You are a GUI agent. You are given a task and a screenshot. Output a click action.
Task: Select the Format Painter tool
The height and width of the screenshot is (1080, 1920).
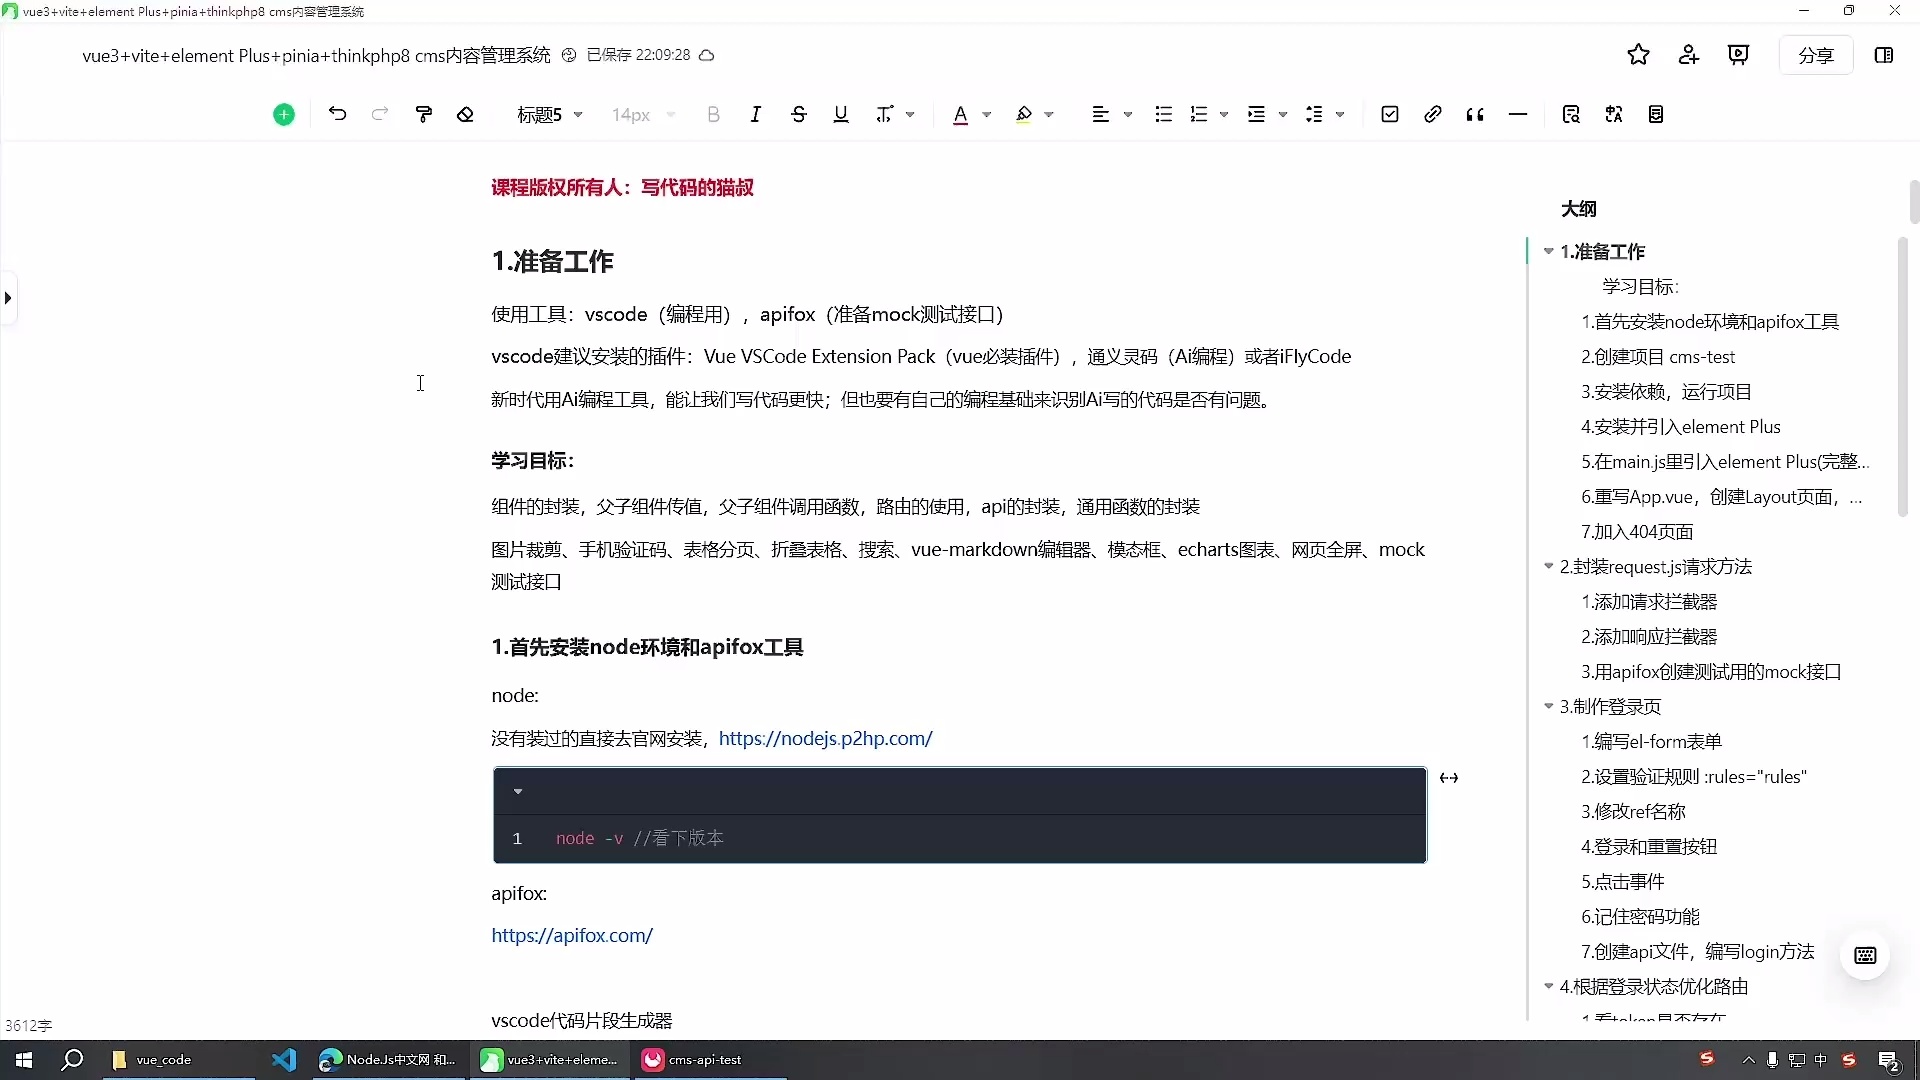click(424, 114)
